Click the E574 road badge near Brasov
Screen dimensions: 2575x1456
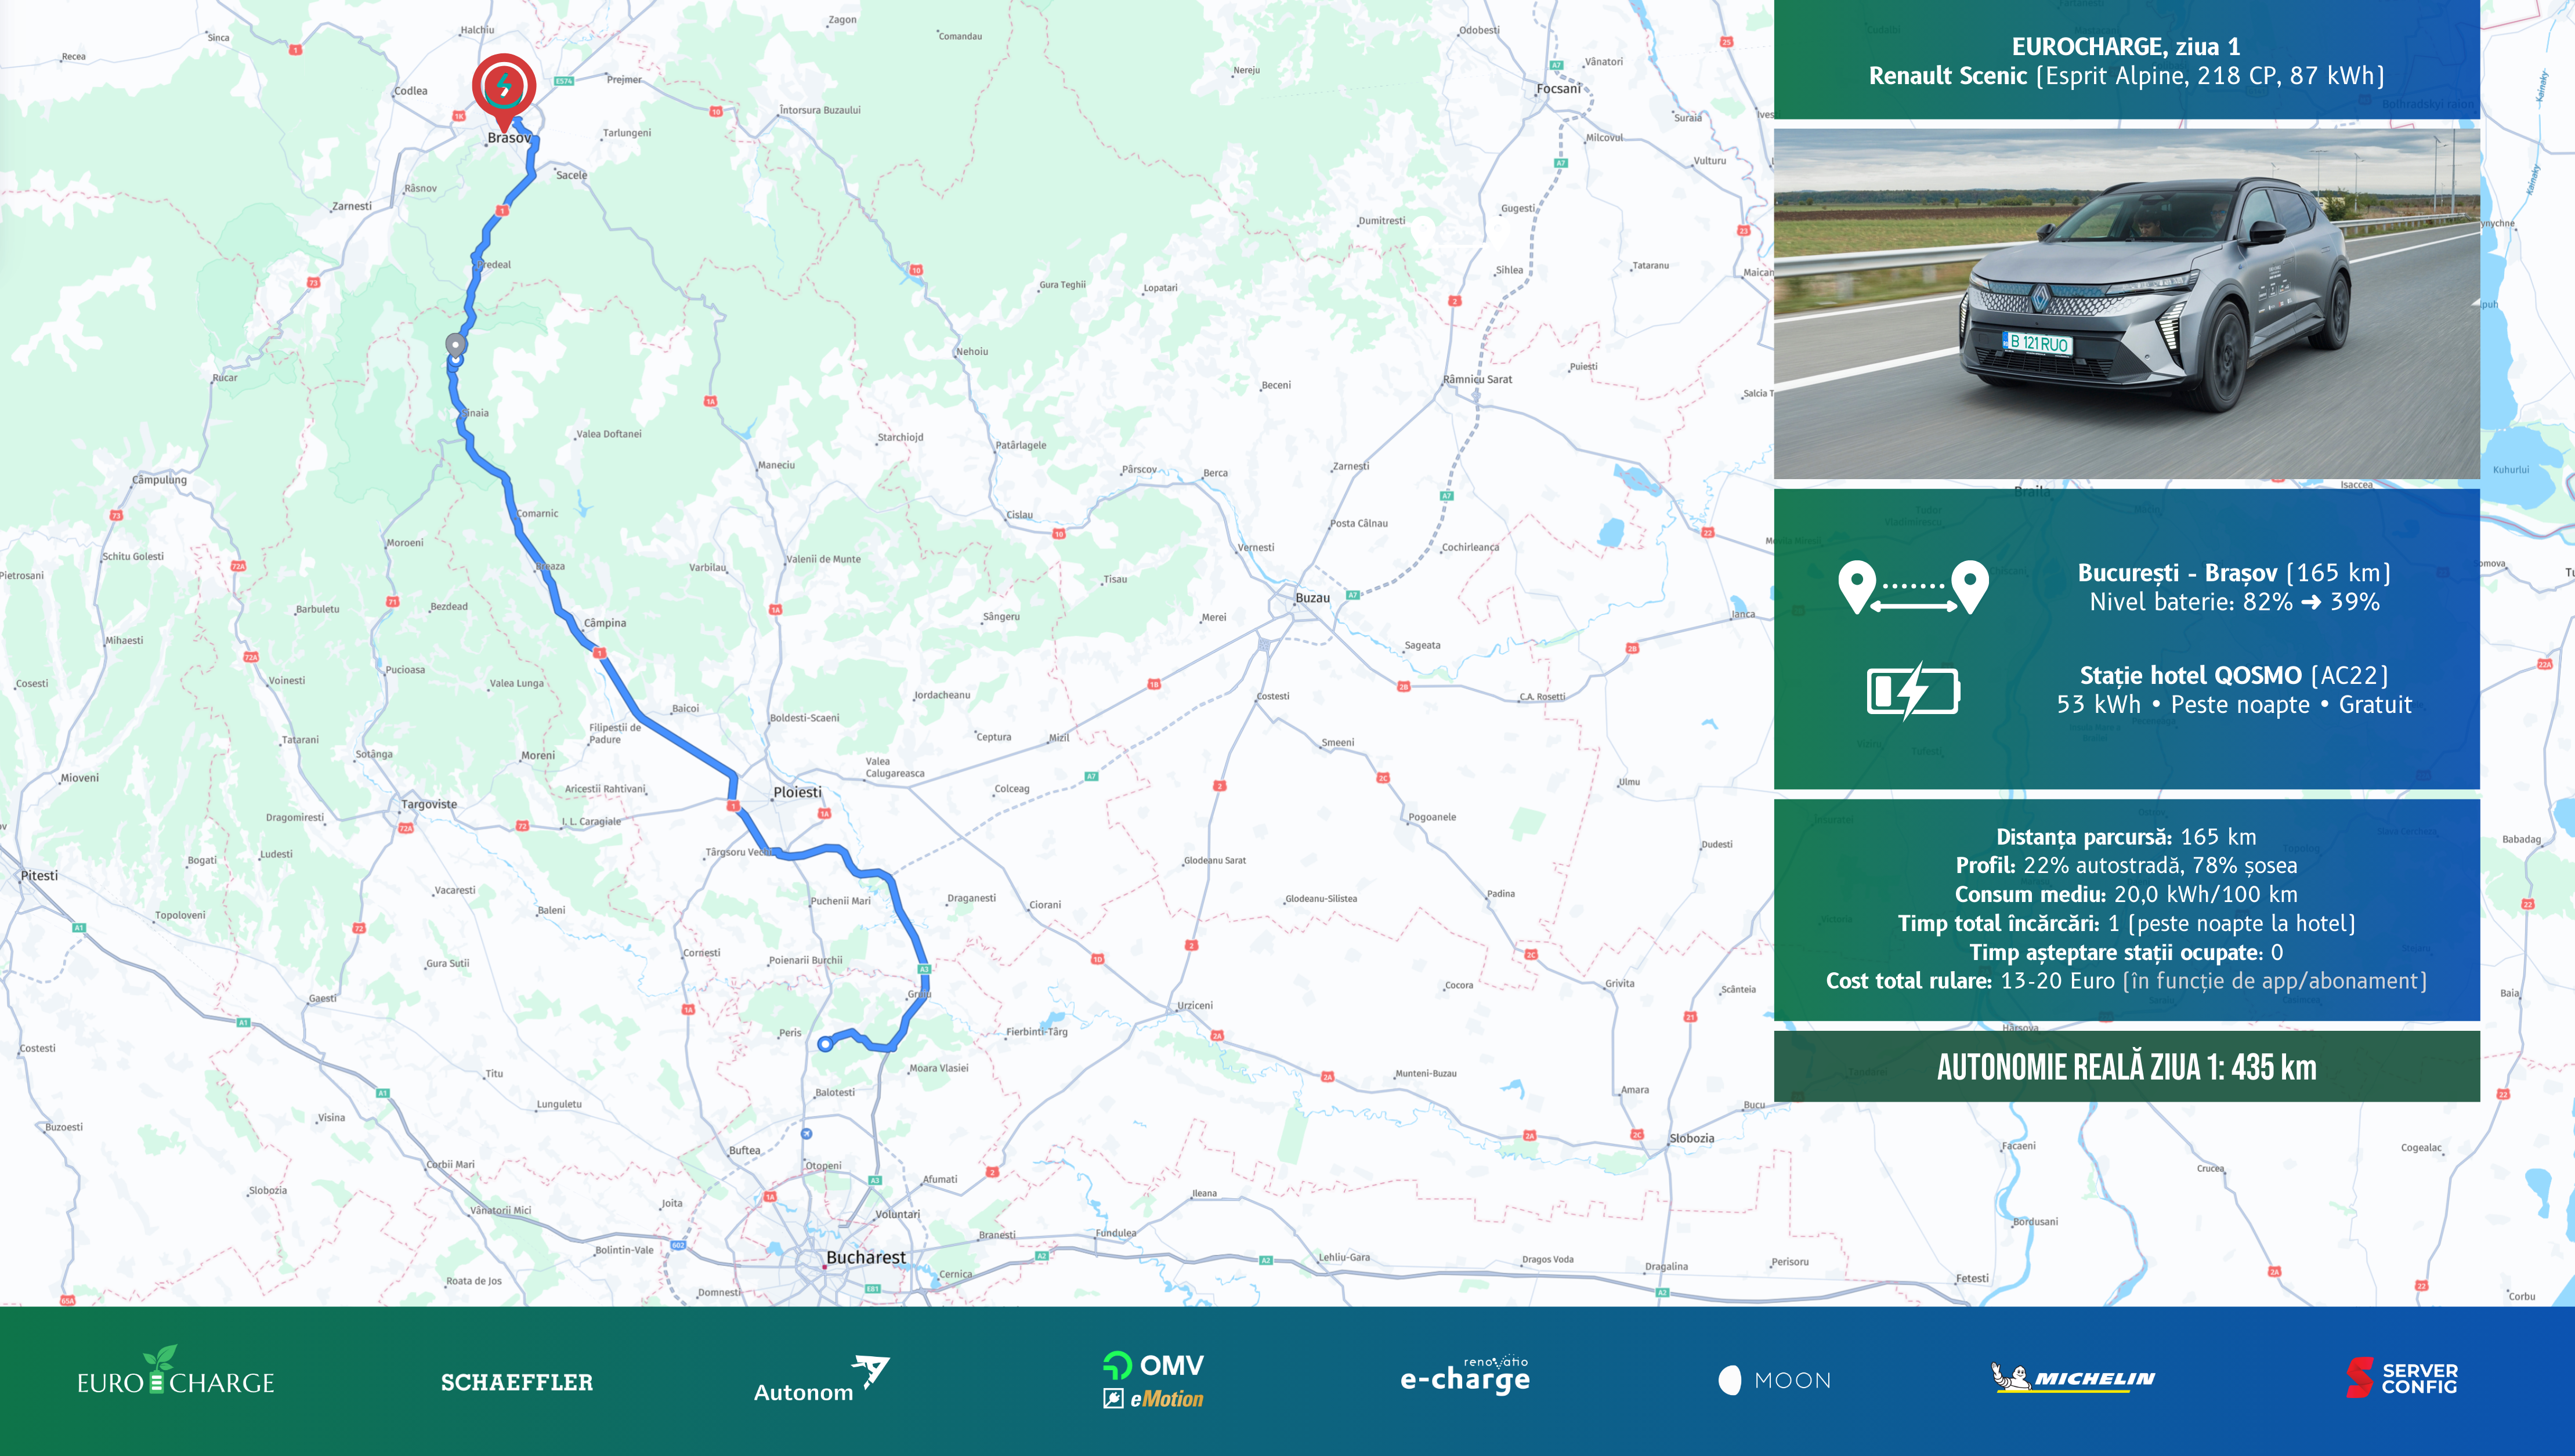(x=564, y=81)
